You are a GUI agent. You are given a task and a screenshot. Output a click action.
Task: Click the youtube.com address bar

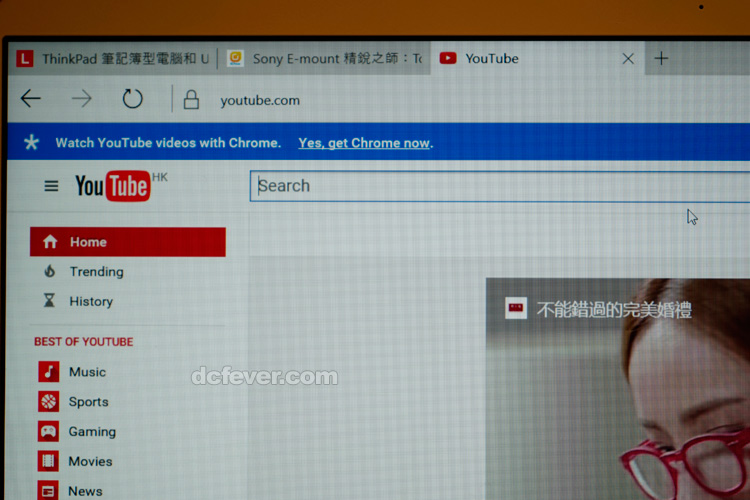pos(260,100)
